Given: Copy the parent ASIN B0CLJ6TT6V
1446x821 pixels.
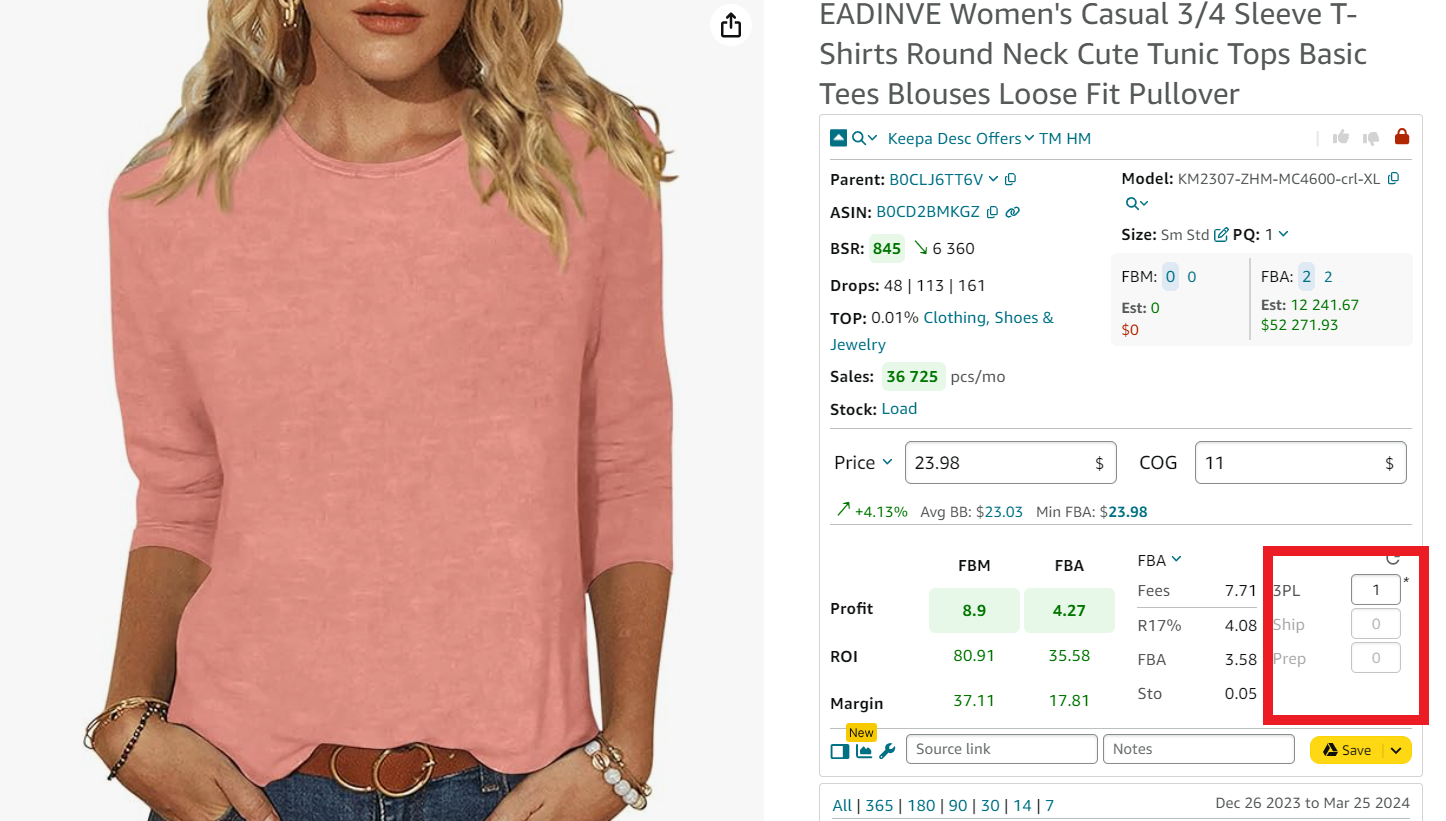Looking at the screenshot, I should pos(1010,180).
